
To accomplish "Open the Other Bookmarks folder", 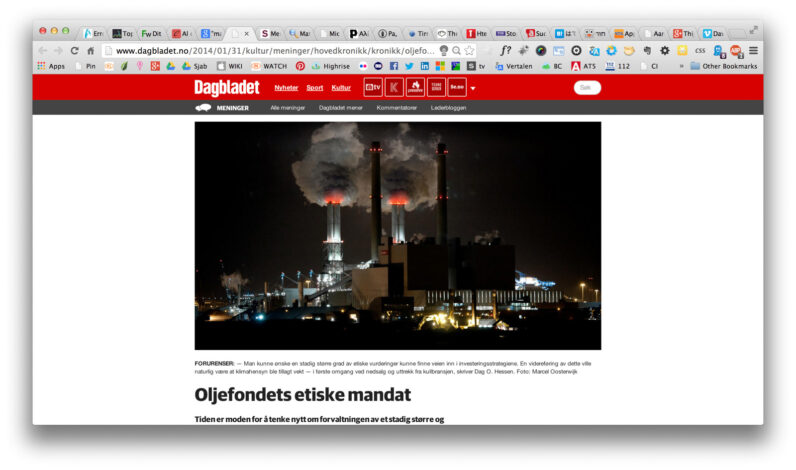I will click(722, 66).
